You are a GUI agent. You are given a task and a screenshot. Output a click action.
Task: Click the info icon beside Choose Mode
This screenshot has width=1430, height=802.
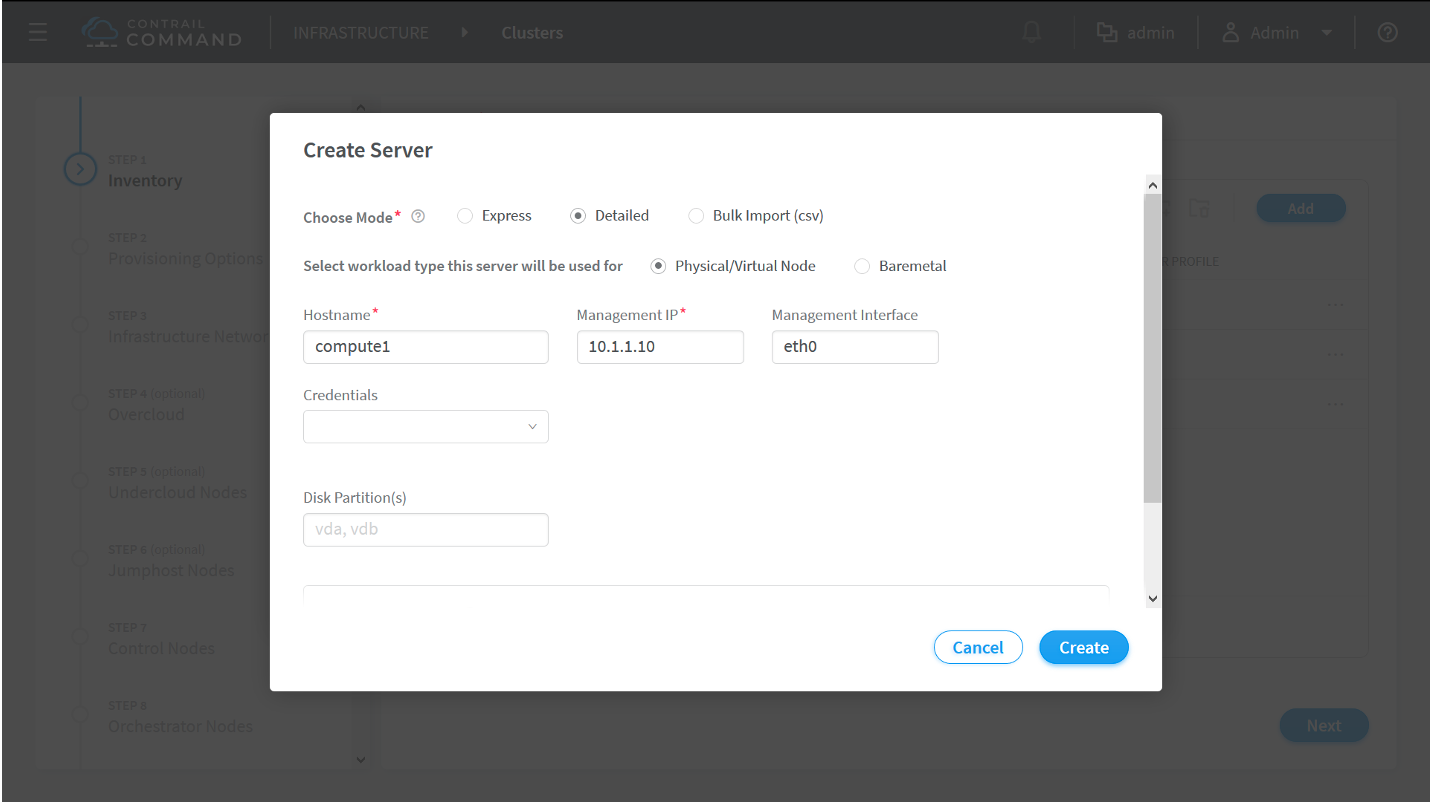point(418,216)
